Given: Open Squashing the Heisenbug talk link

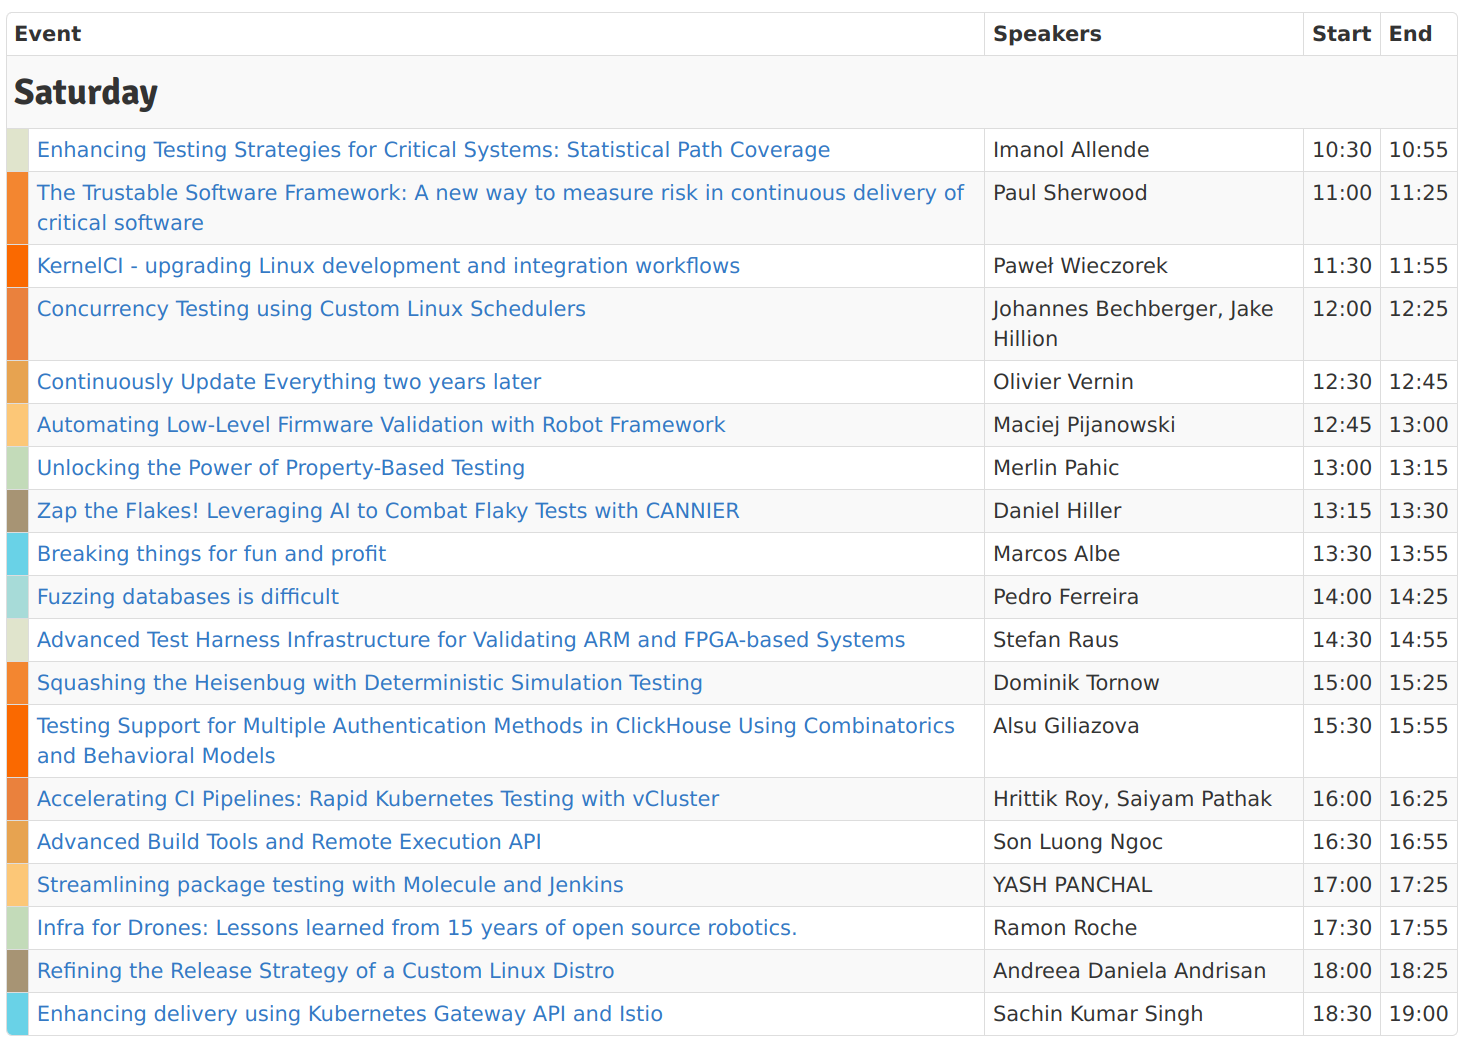Looking at the screenshot, I should tap(370, 683).
